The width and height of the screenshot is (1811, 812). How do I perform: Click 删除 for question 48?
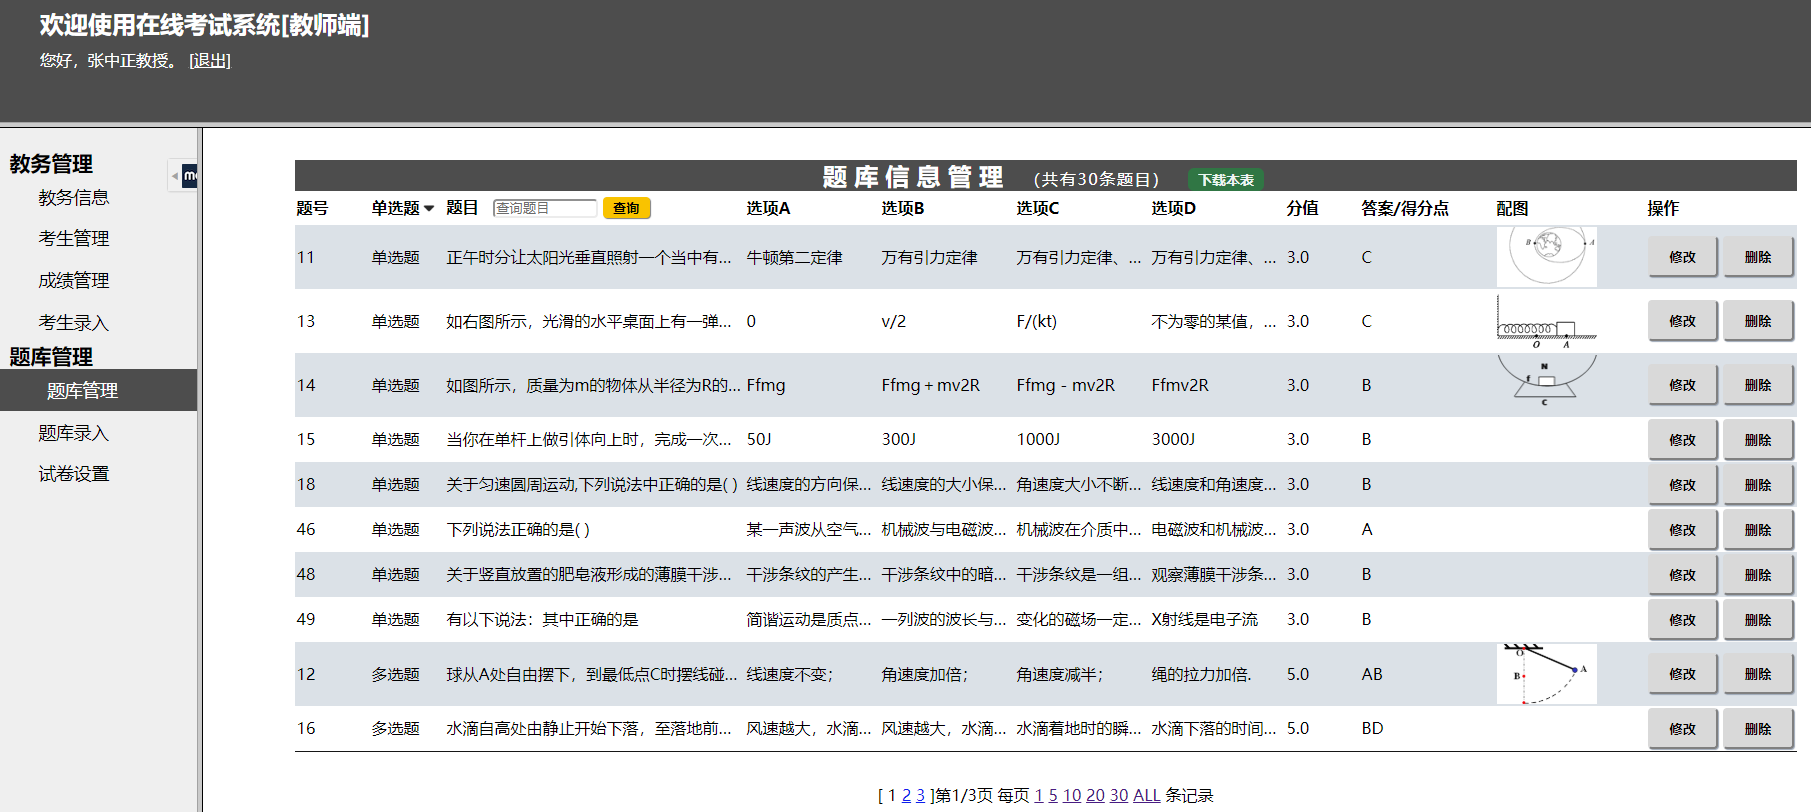[x=1757, y=575]
